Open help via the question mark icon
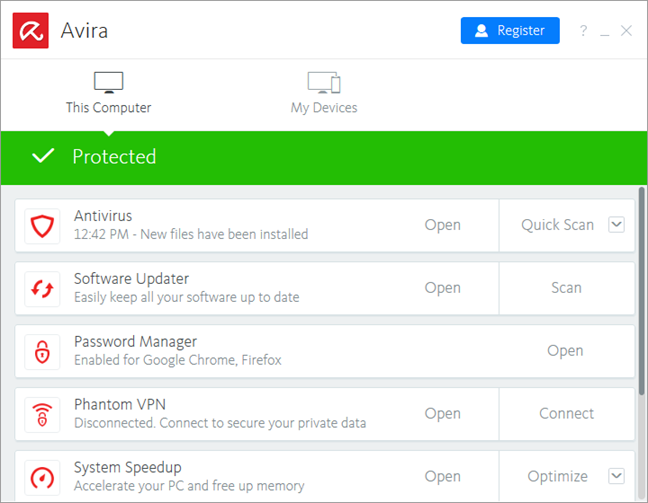 [x=583, y=30]
